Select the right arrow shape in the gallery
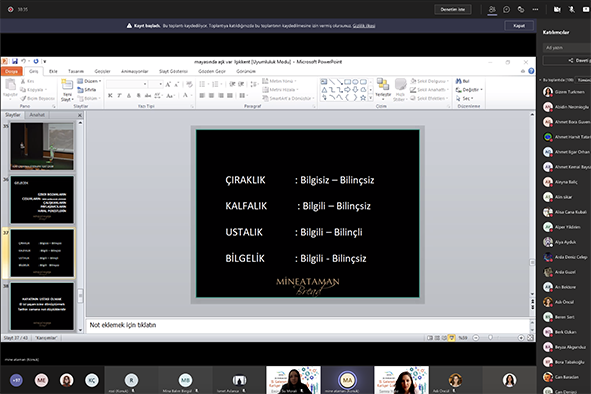Screen dimensions: 591x394 tap(347, 89)
